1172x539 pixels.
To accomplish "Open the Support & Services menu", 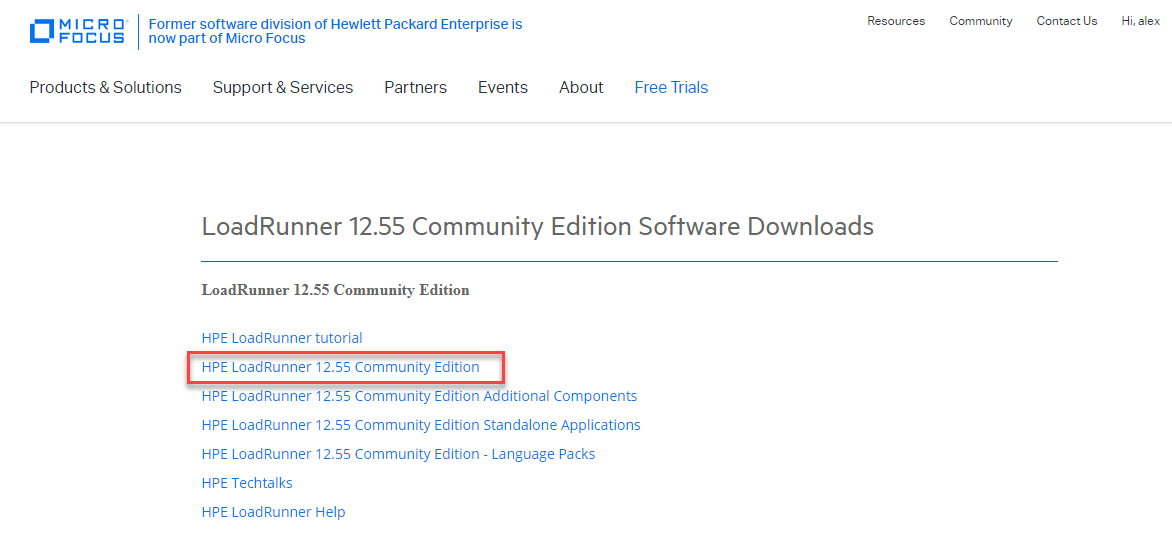I will 282,88.
